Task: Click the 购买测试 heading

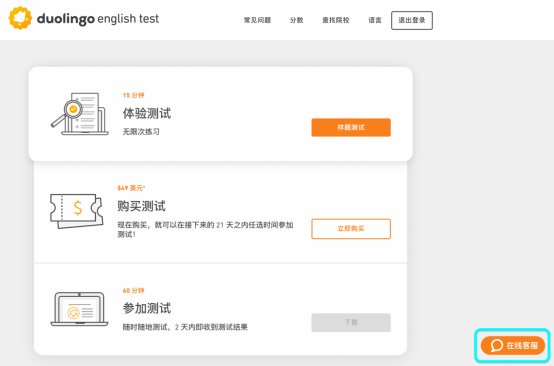Action: click(x=141, y=206)
